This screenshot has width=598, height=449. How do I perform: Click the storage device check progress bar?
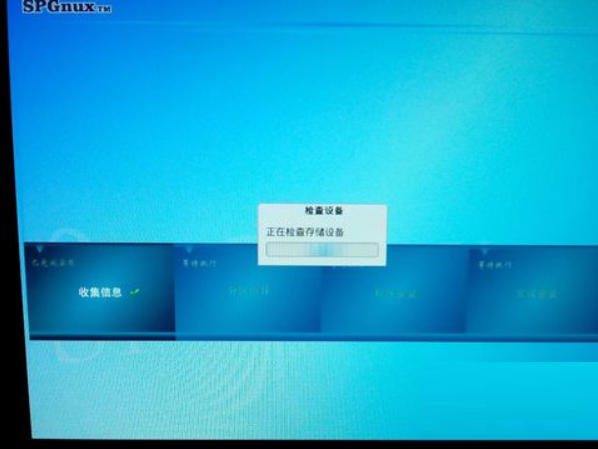point(322,250)
